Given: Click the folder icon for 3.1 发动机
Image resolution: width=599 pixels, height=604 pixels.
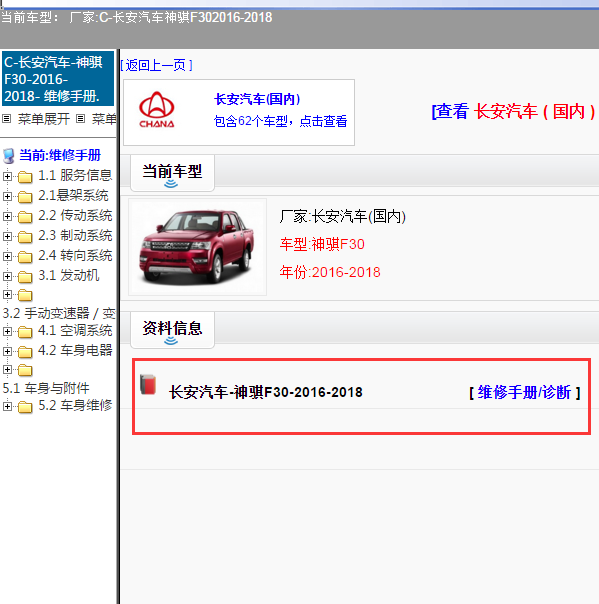Looking at the screenshot, I should click(25, 277).
